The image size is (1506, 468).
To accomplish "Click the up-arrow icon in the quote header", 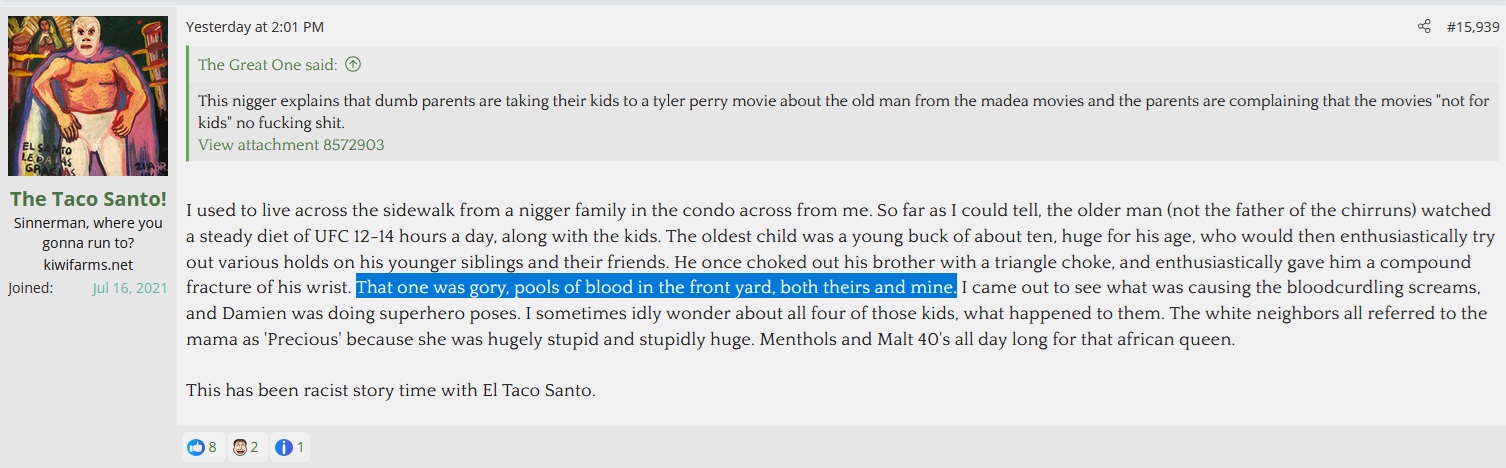I will click(x=352, y=65).
